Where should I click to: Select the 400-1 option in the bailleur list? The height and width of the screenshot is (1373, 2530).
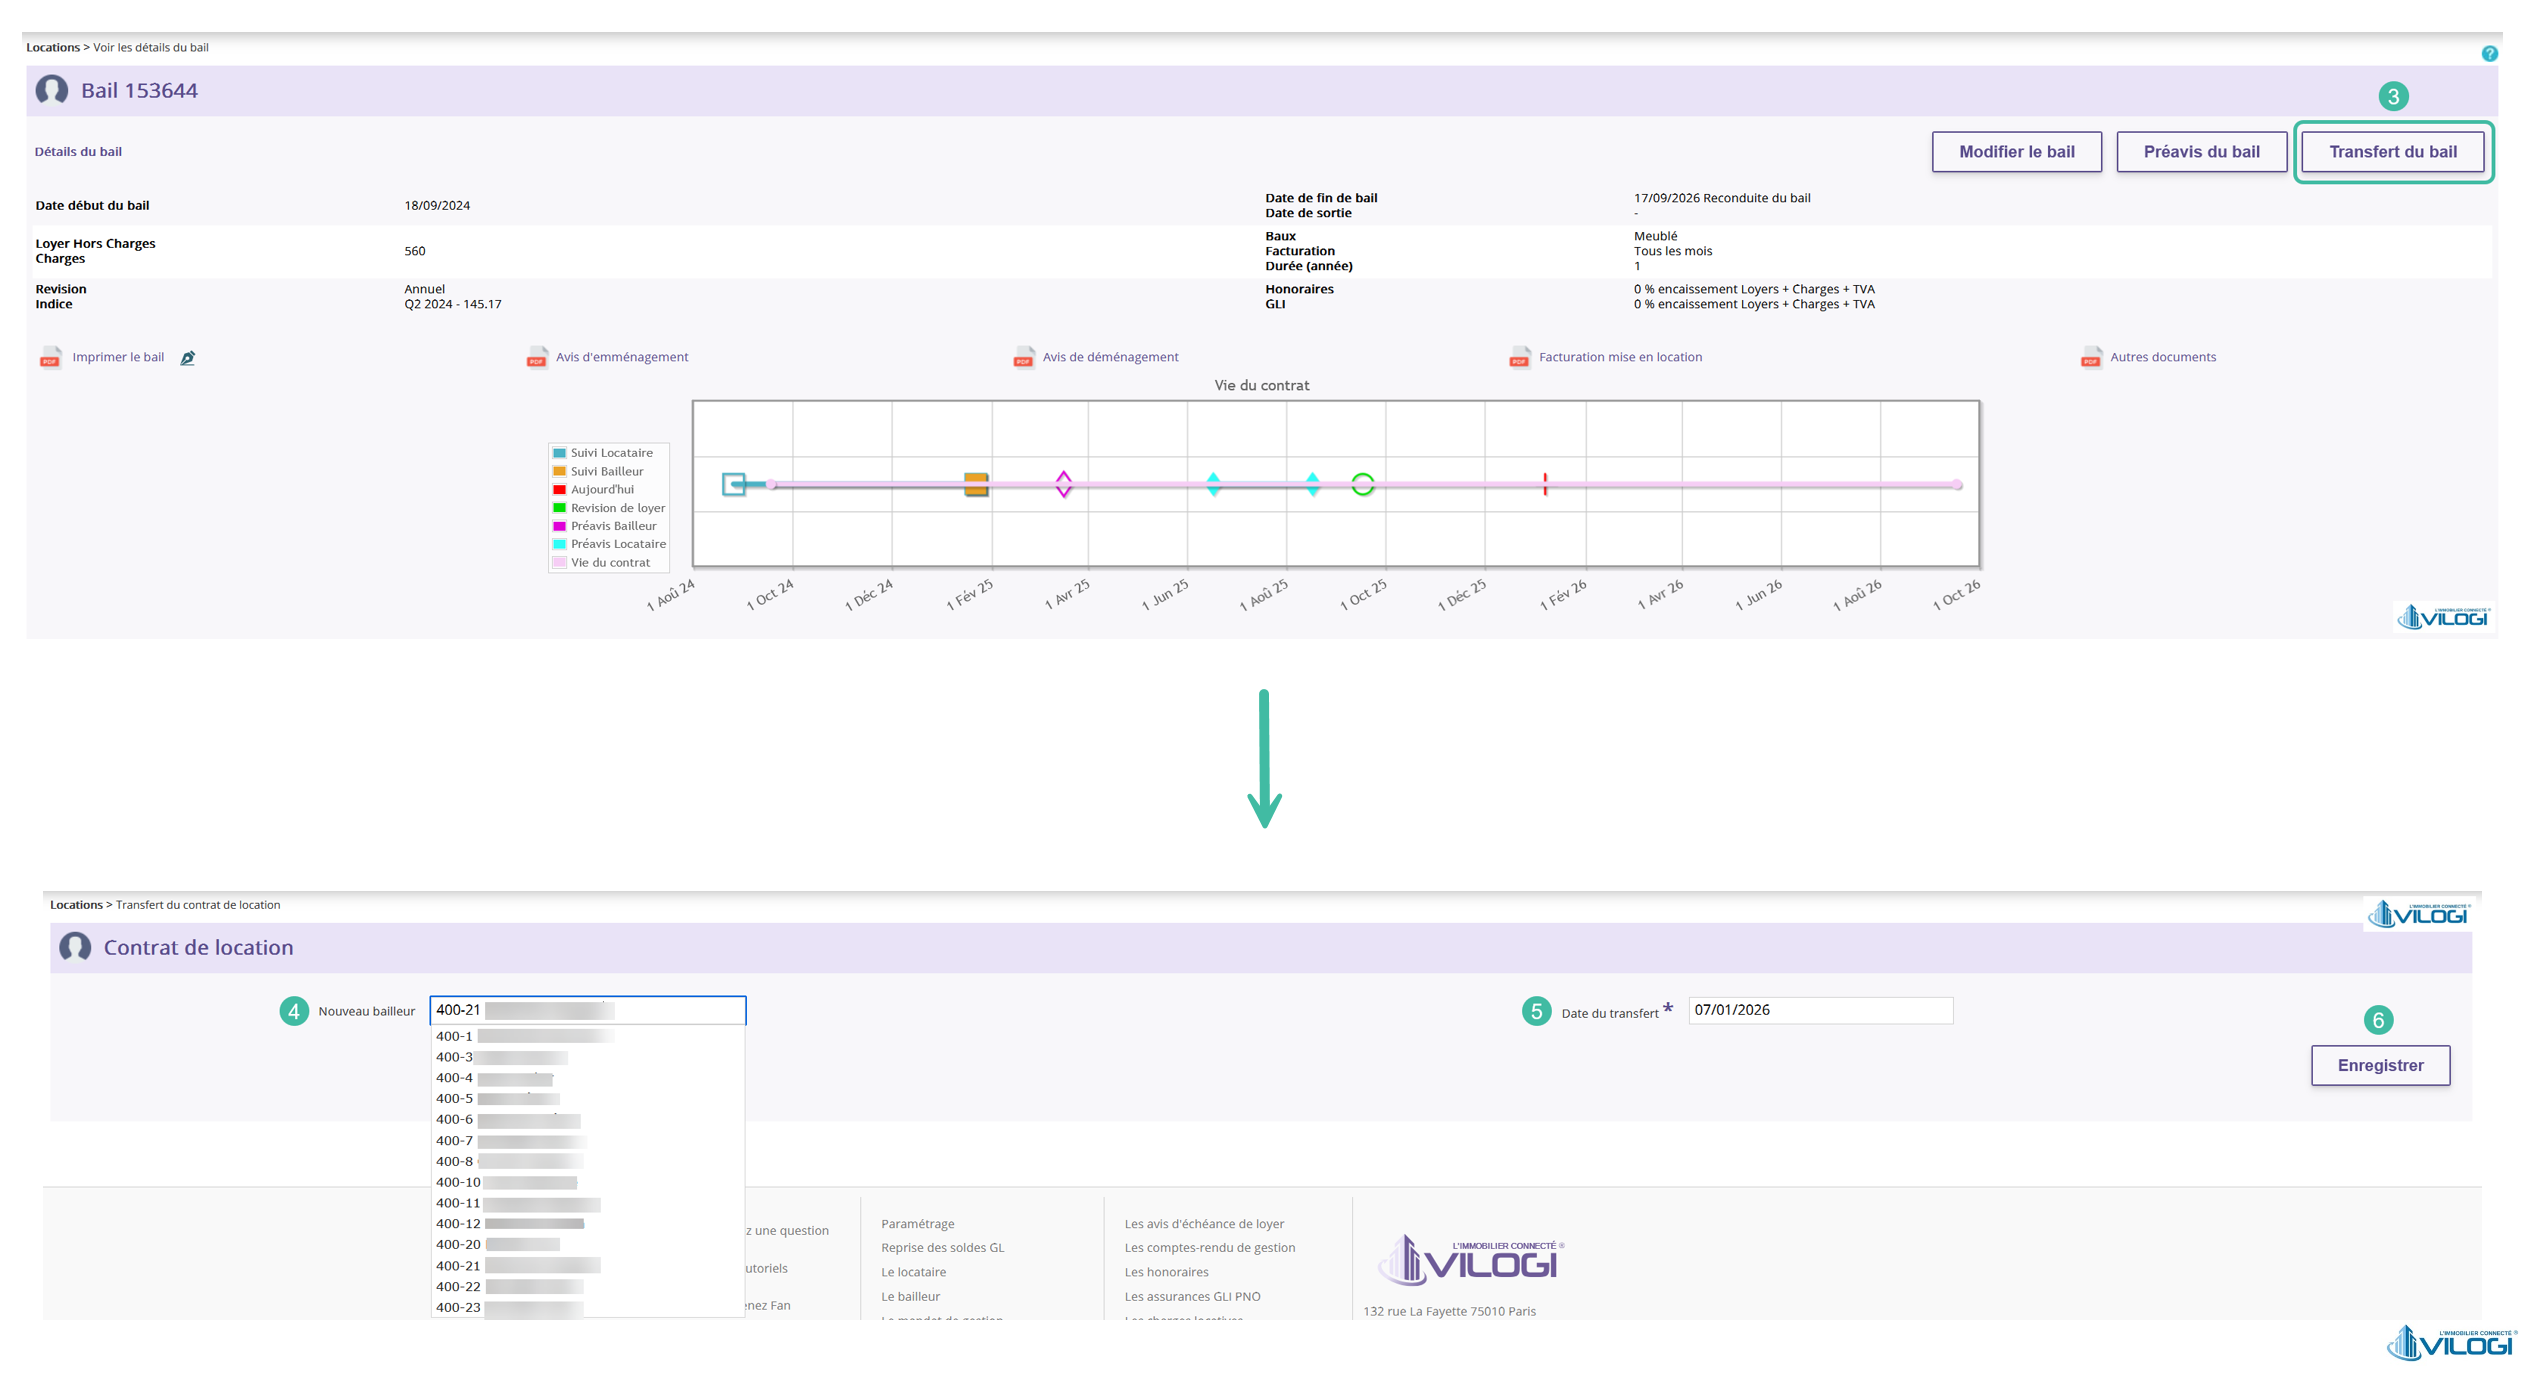click(x=588, y=1036)
